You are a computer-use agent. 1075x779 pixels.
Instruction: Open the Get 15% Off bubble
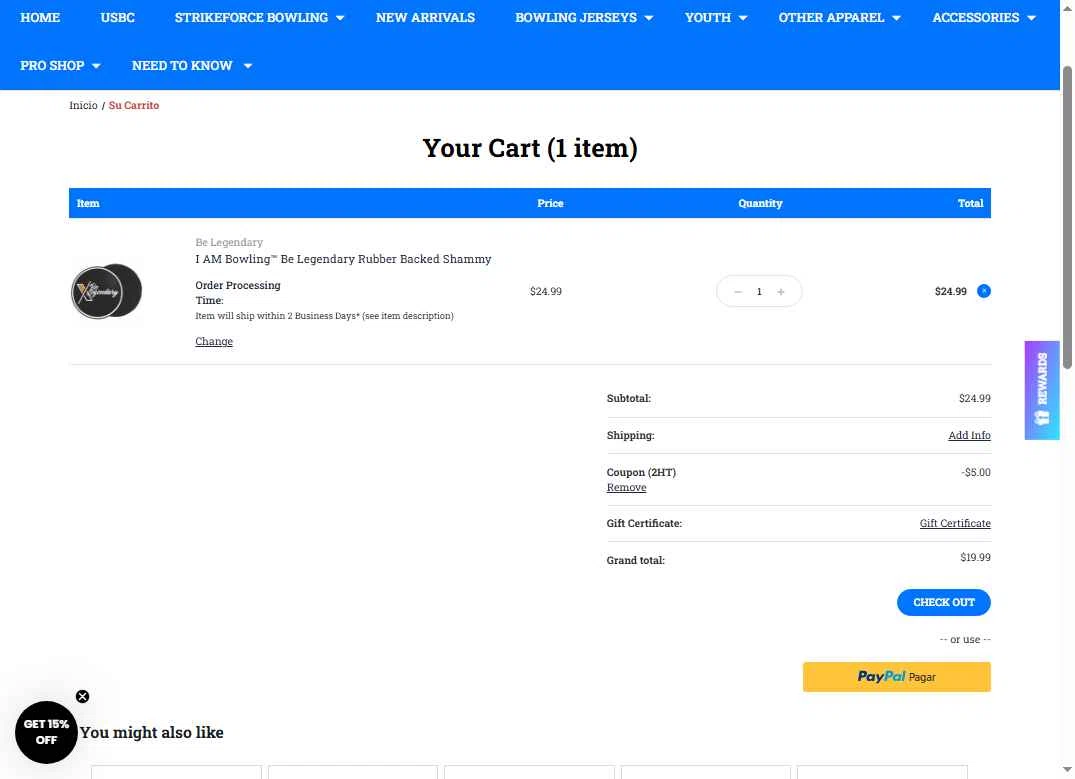point(46,732)
